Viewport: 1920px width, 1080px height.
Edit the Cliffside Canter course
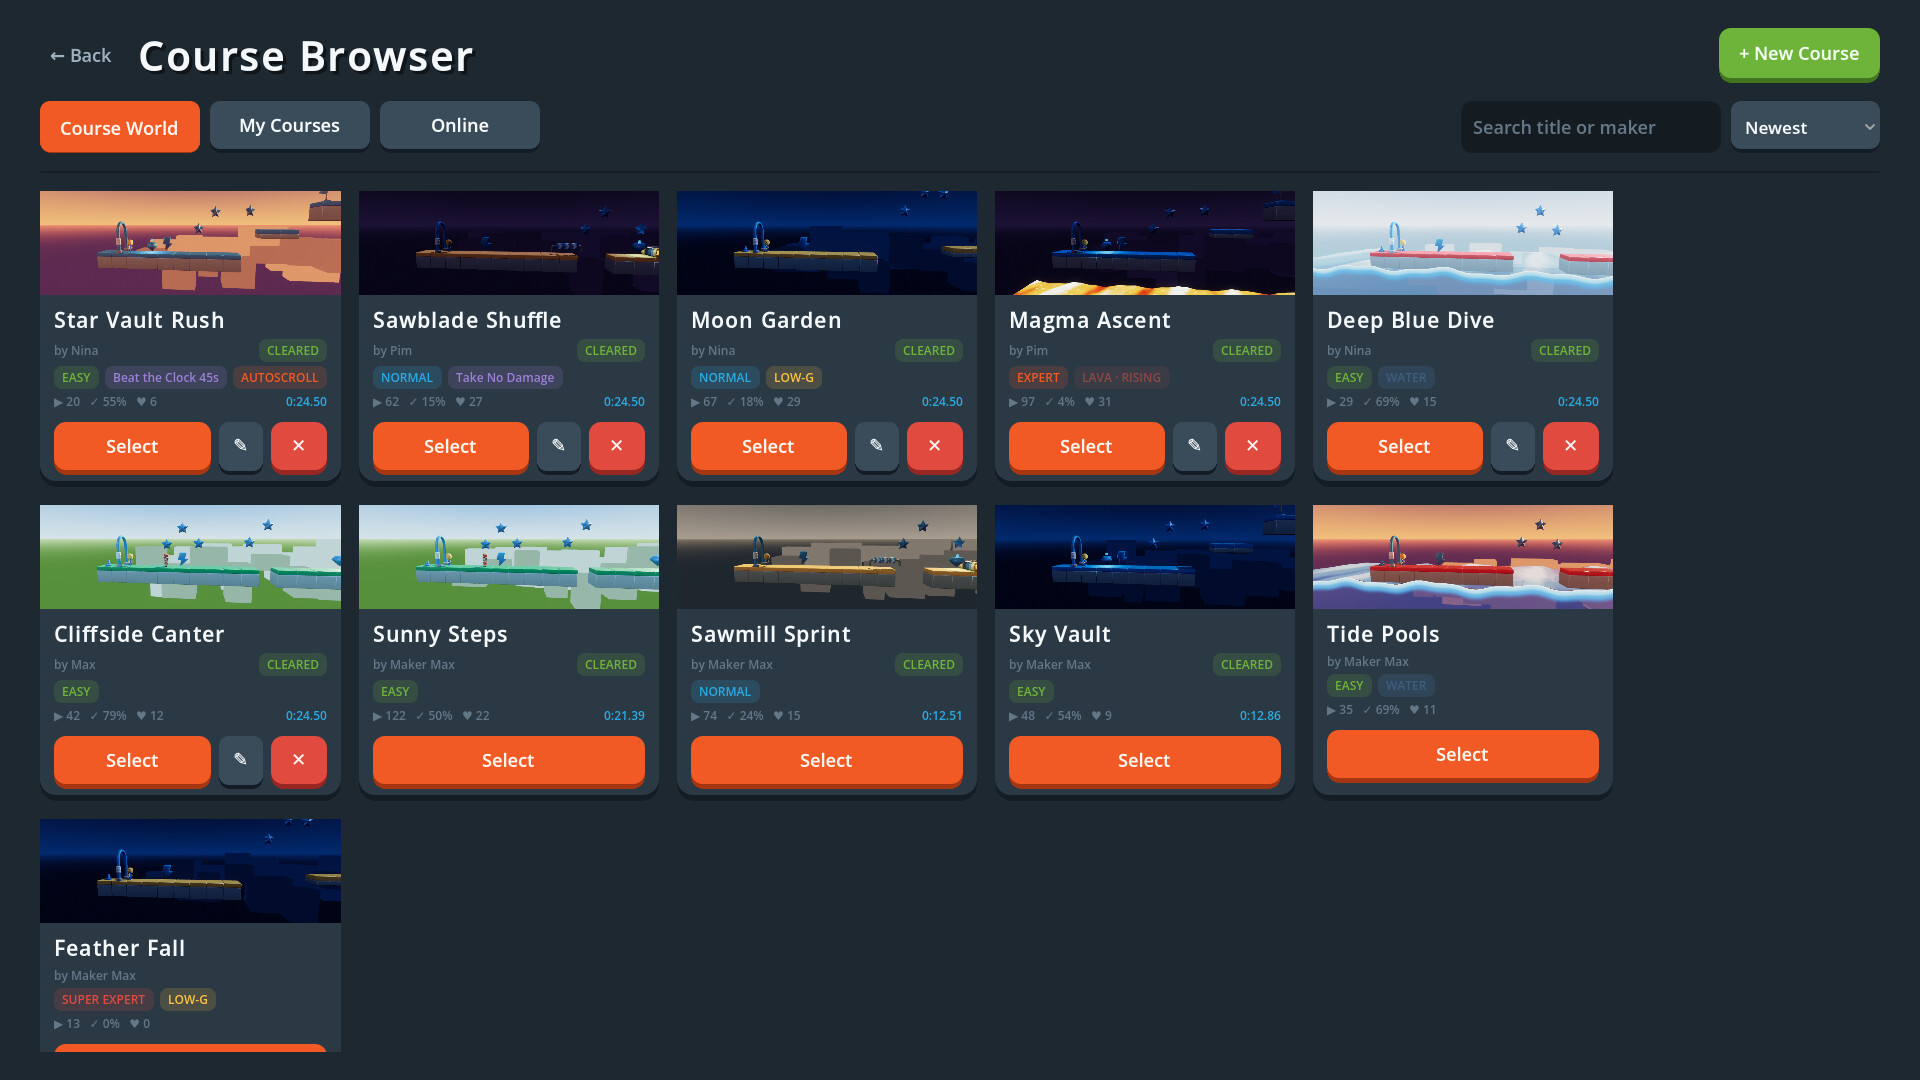point(240,760)
